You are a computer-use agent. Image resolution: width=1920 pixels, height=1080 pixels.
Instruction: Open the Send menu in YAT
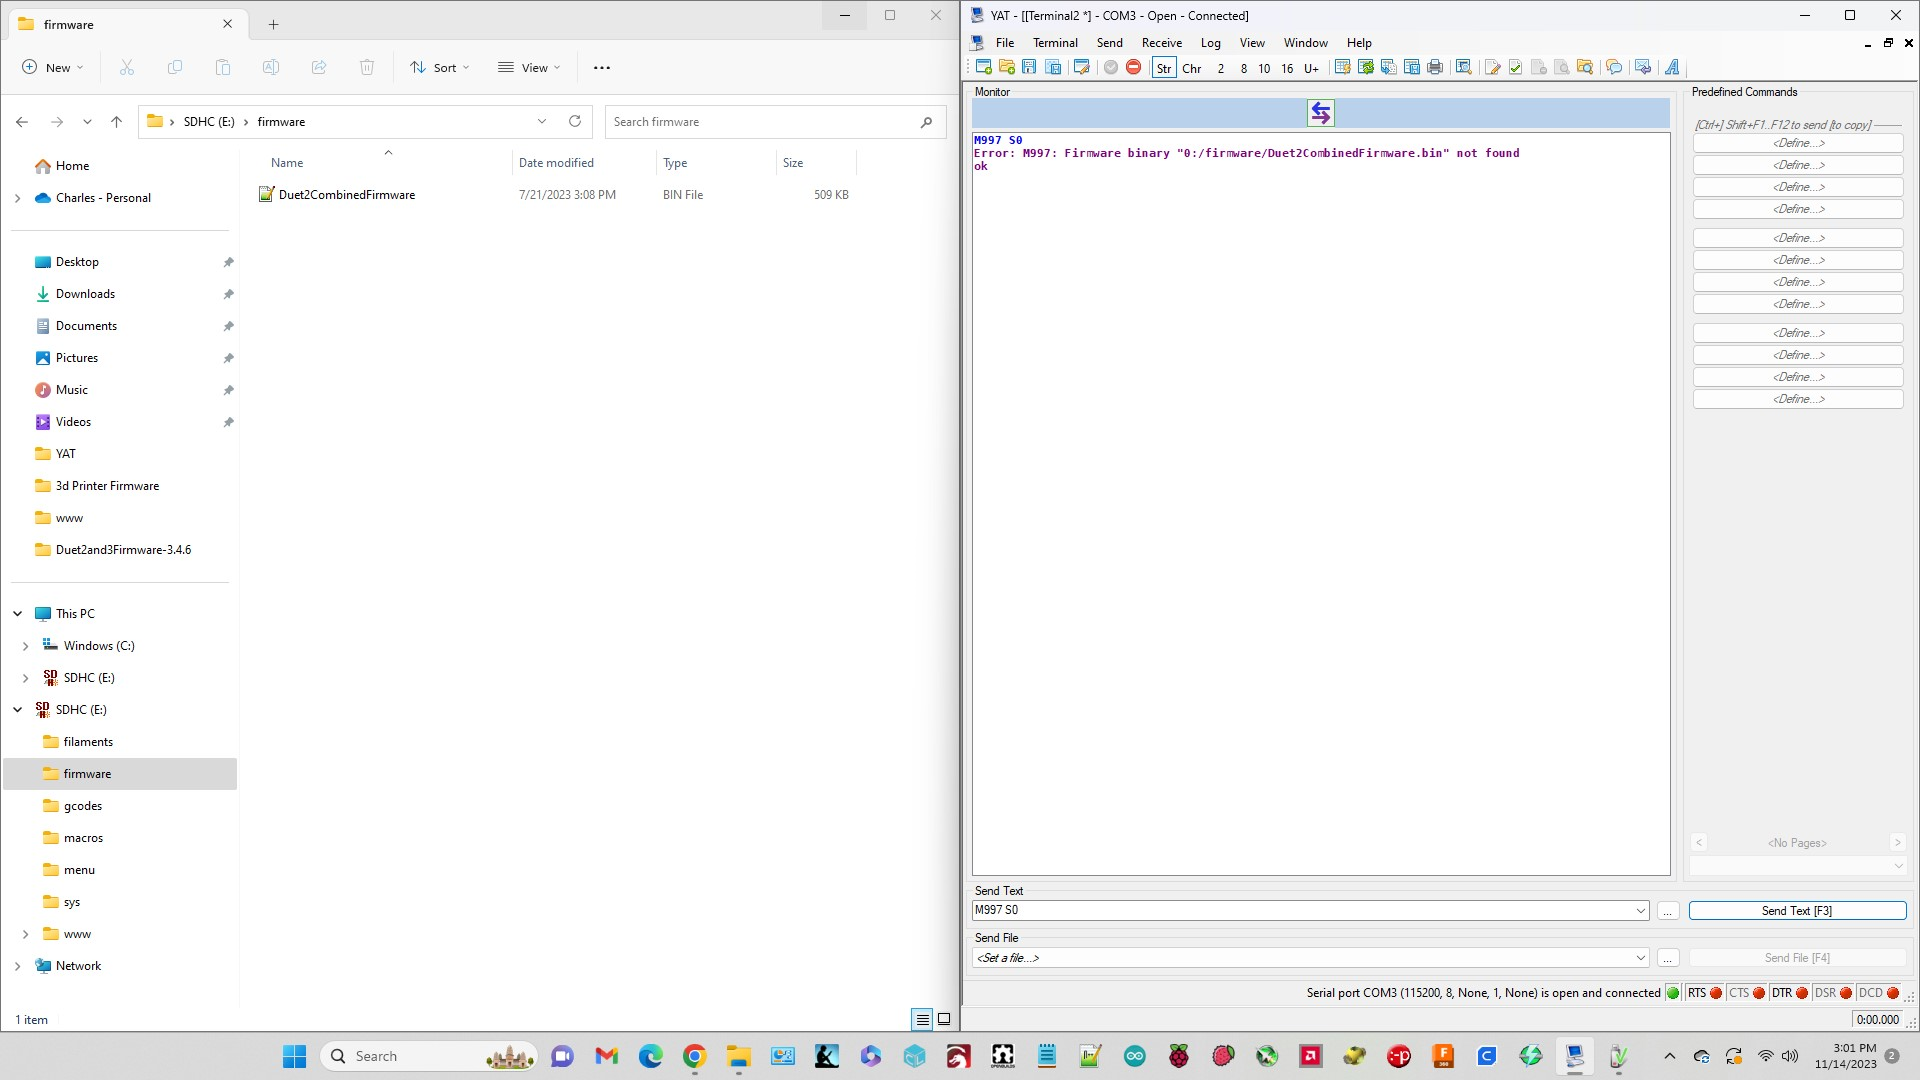coord(1110,43)
